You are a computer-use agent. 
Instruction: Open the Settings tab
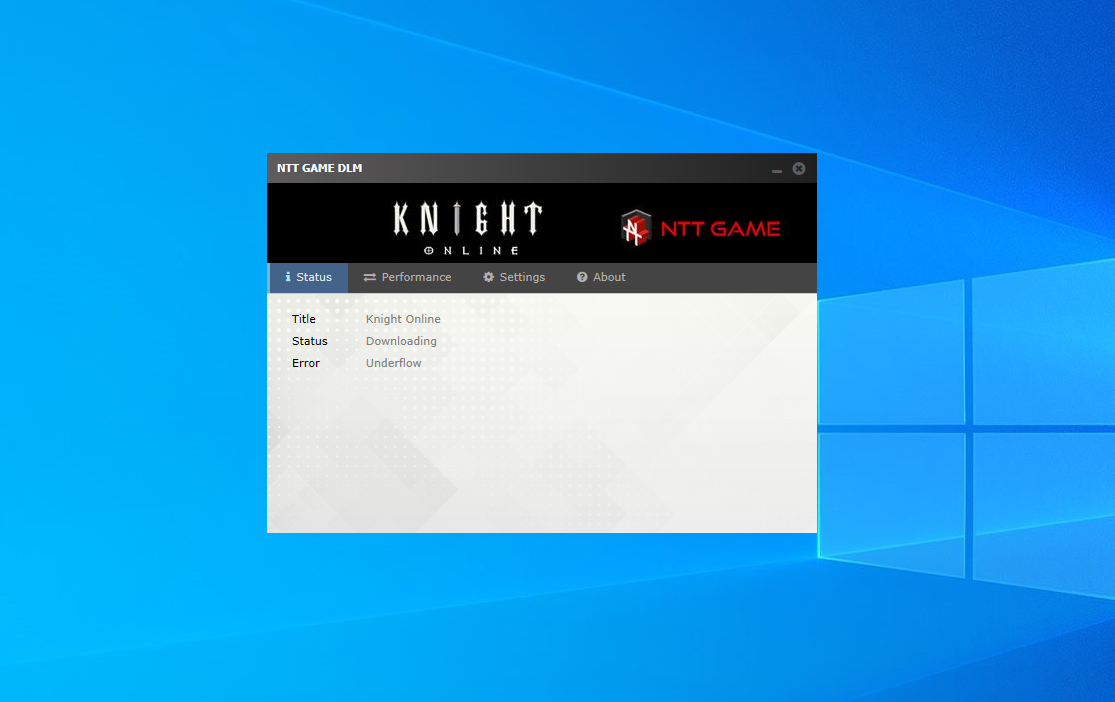click(514, 277)
